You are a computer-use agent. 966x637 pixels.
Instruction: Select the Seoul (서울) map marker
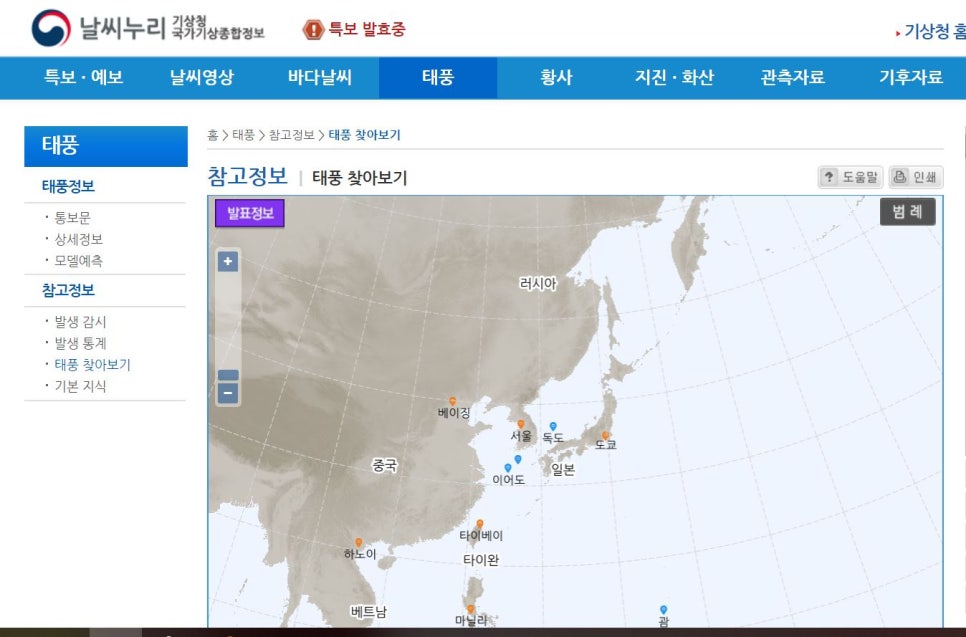[520, 425]
